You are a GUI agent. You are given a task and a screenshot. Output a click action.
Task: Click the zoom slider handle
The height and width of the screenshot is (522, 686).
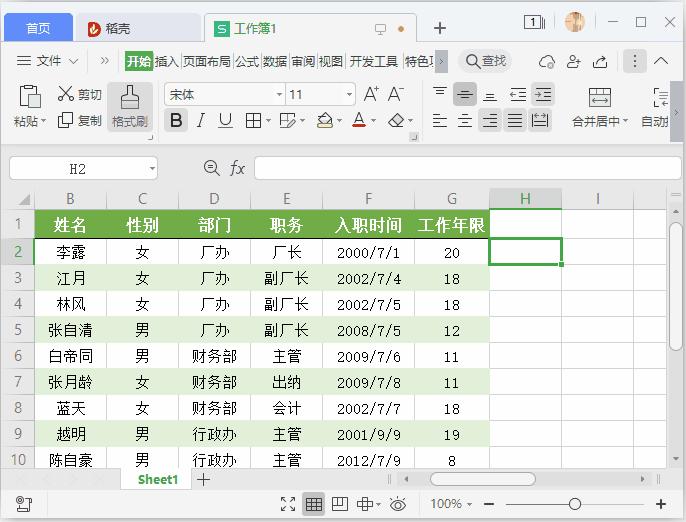[x=574, y=504]
